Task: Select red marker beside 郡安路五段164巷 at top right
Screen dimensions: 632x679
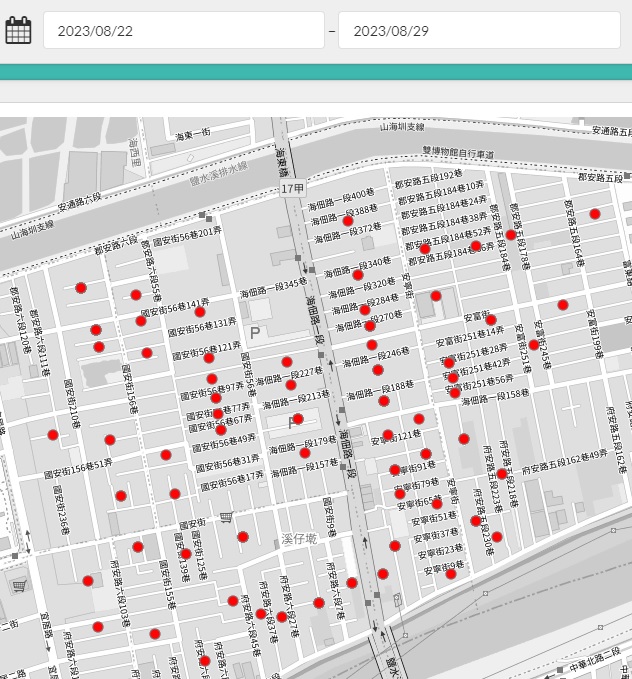Action: 595,214
